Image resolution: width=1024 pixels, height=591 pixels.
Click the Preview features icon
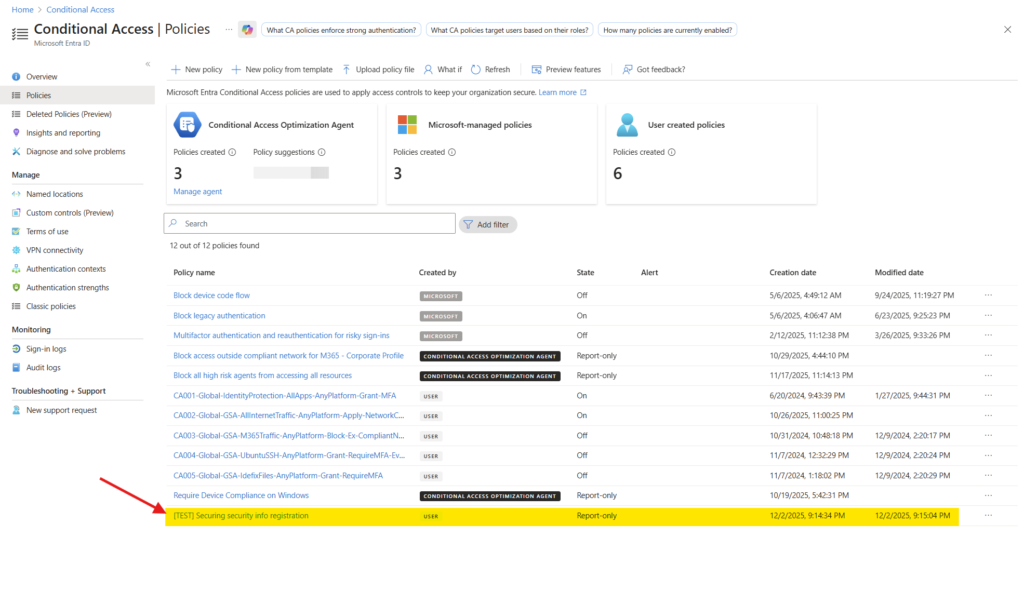point(537,69)
